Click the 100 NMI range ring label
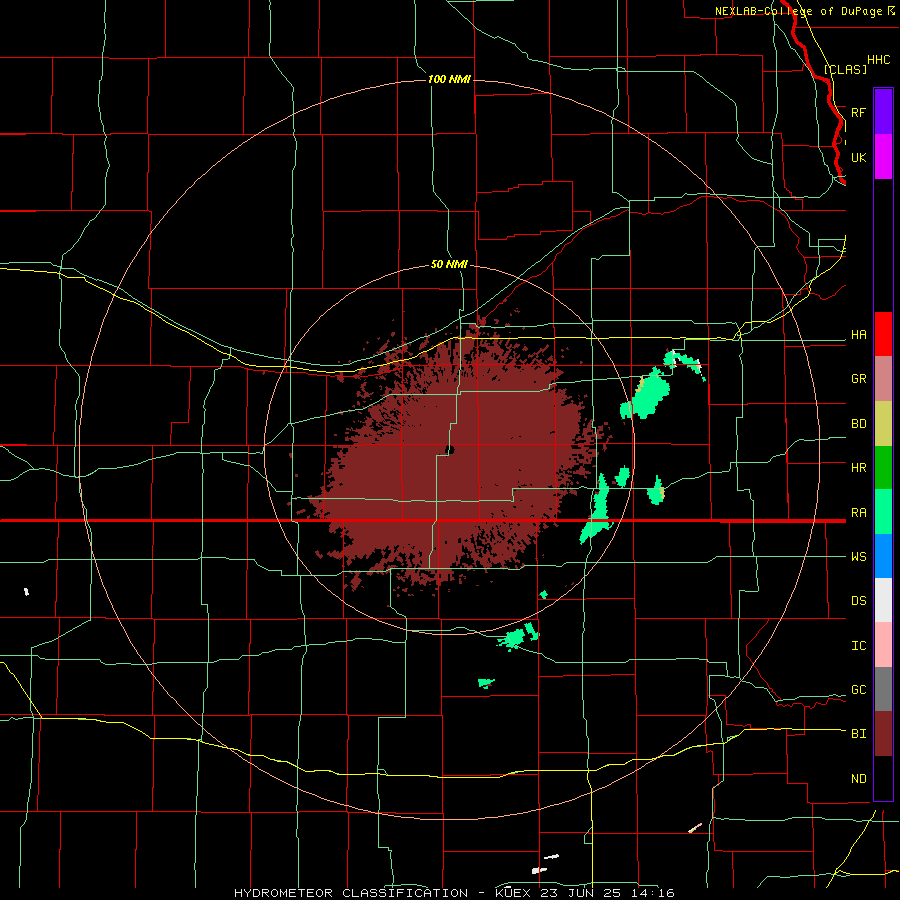Image resolution: width=900 pixels, height=900 pixels. pyautogui.click(x=449, y=79)
